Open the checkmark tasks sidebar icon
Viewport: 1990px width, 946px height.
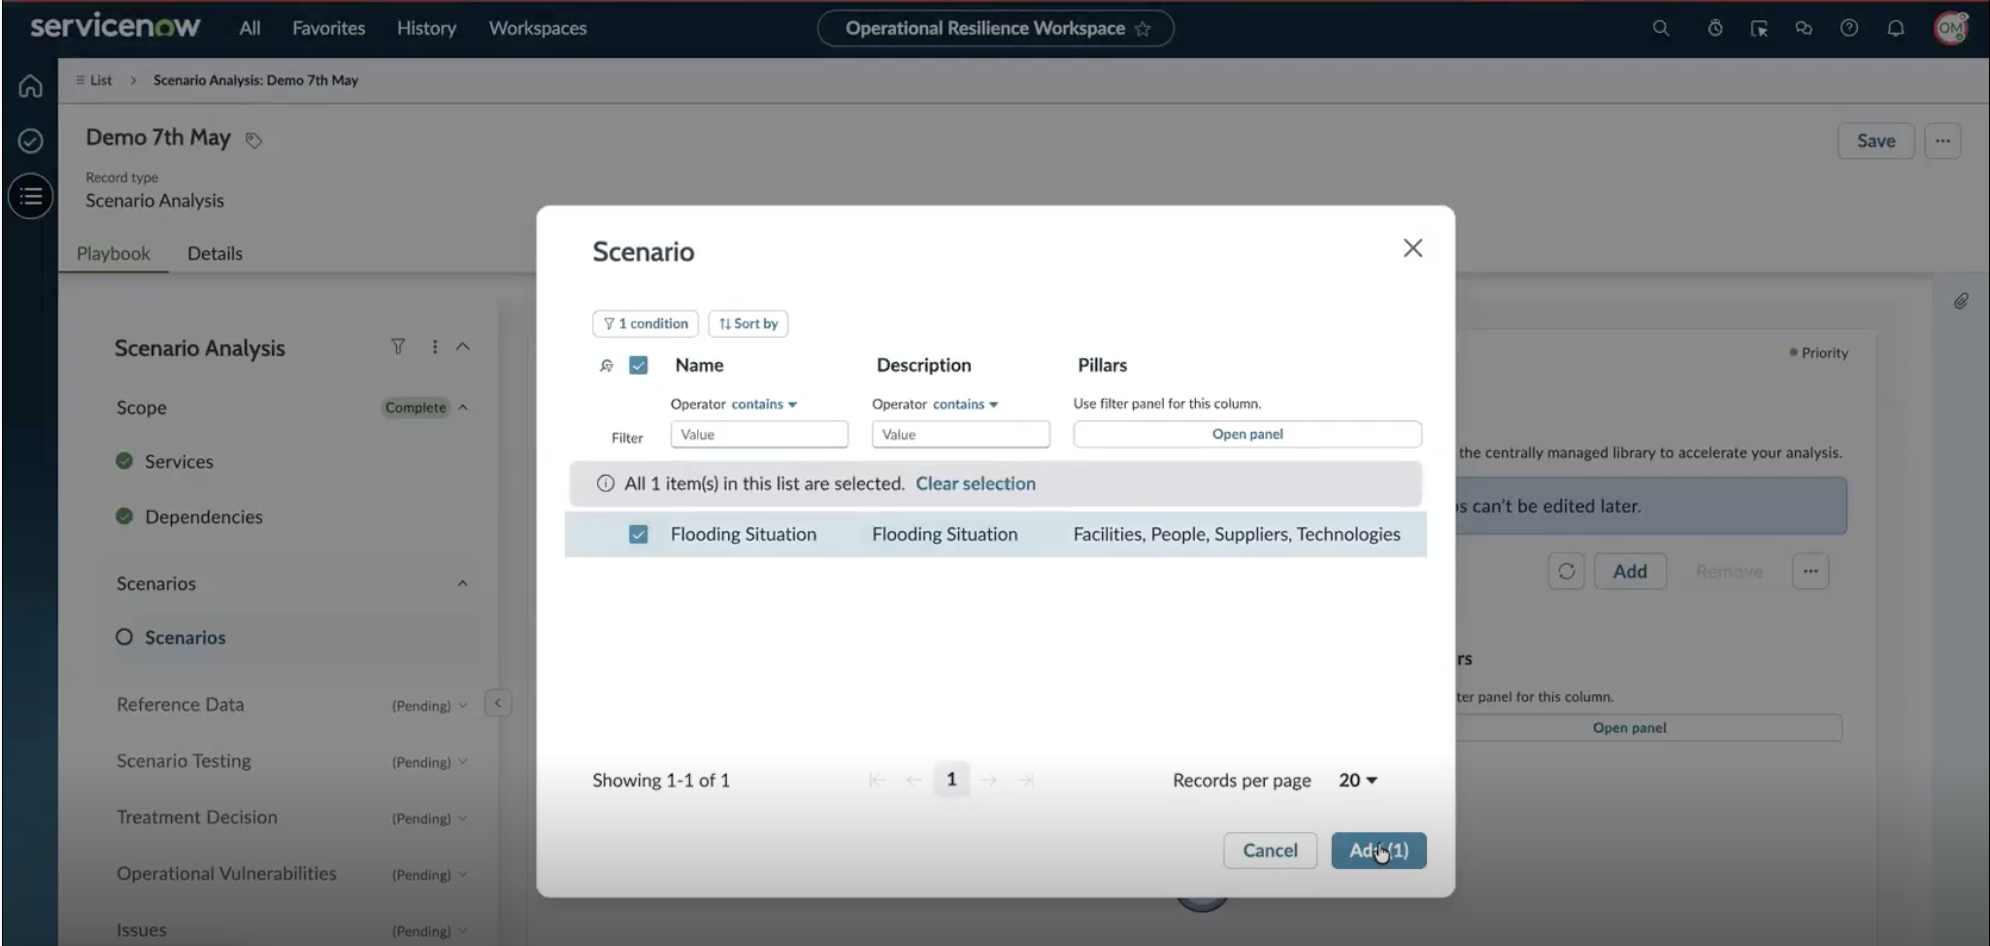point(30,141)
